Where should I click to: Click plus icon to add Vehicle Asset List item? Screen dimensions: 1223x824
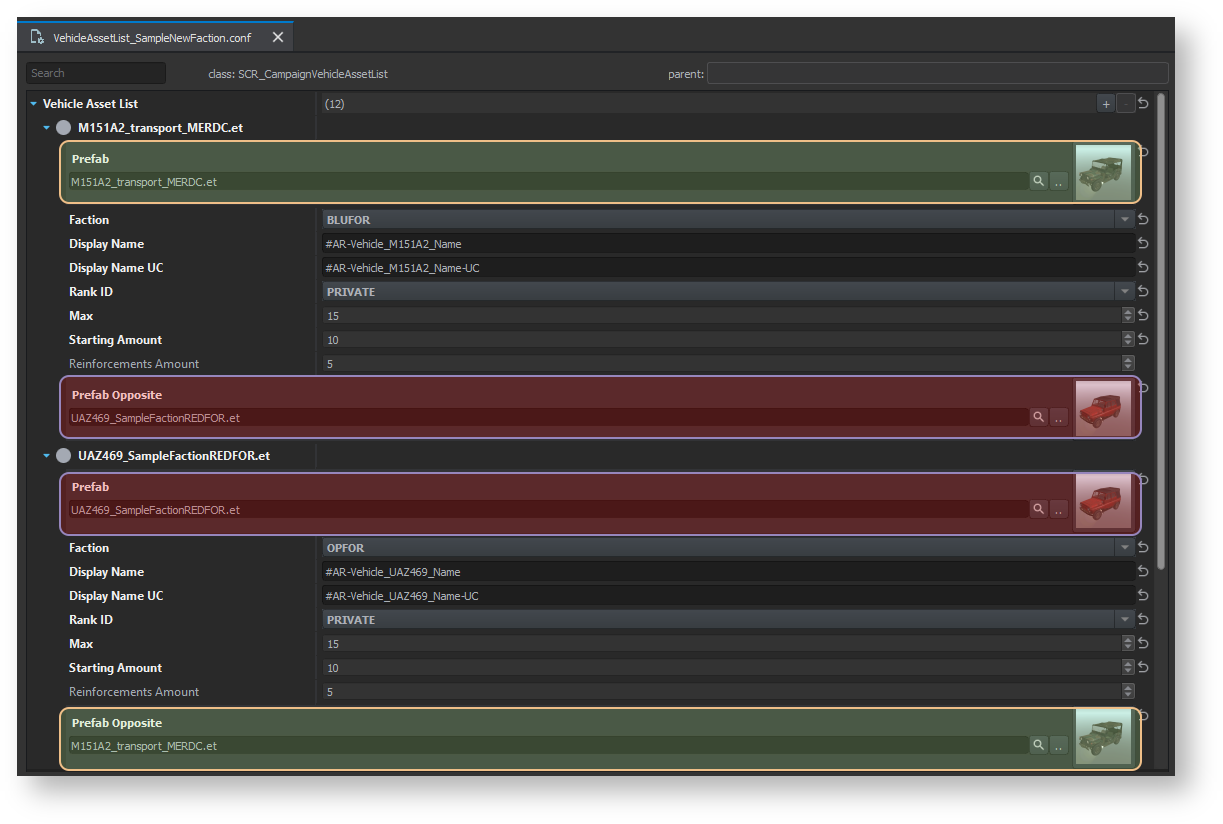pyautogui.click(x=1106, y=104)
